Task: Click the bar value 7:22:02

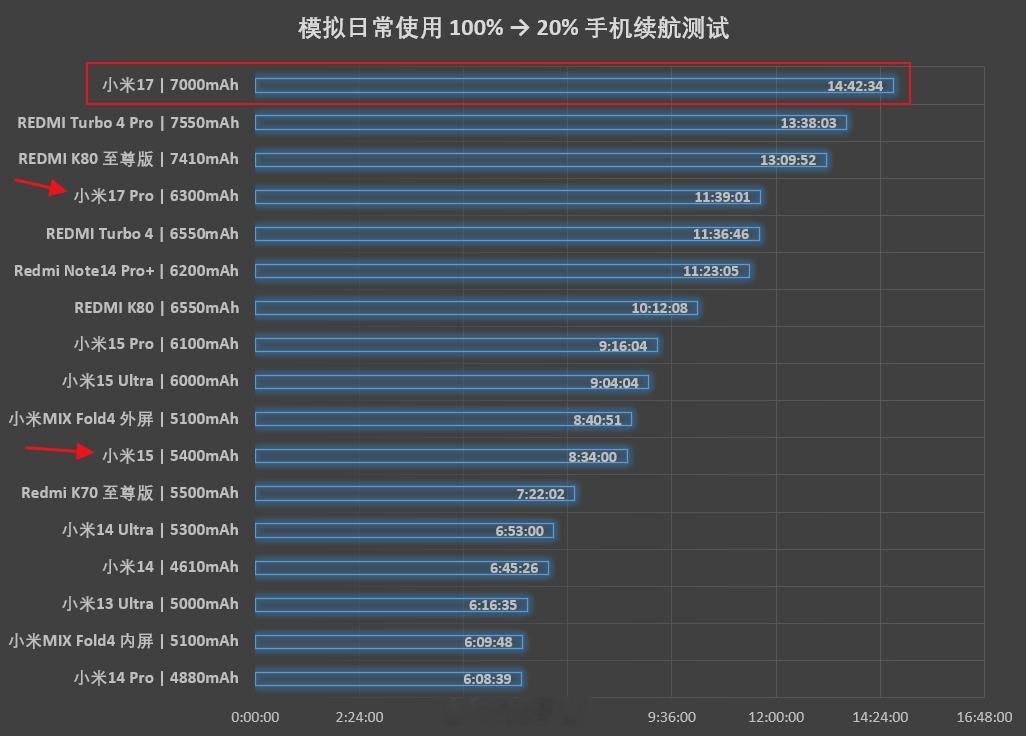Action: [540, 494]
